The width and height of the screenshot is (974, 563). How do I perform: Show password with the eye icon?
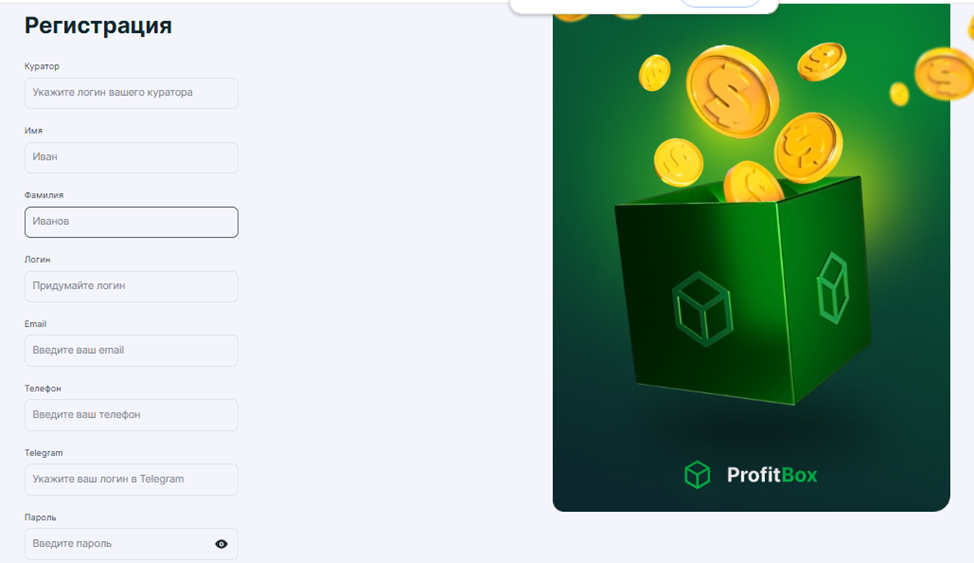point(221,544)
